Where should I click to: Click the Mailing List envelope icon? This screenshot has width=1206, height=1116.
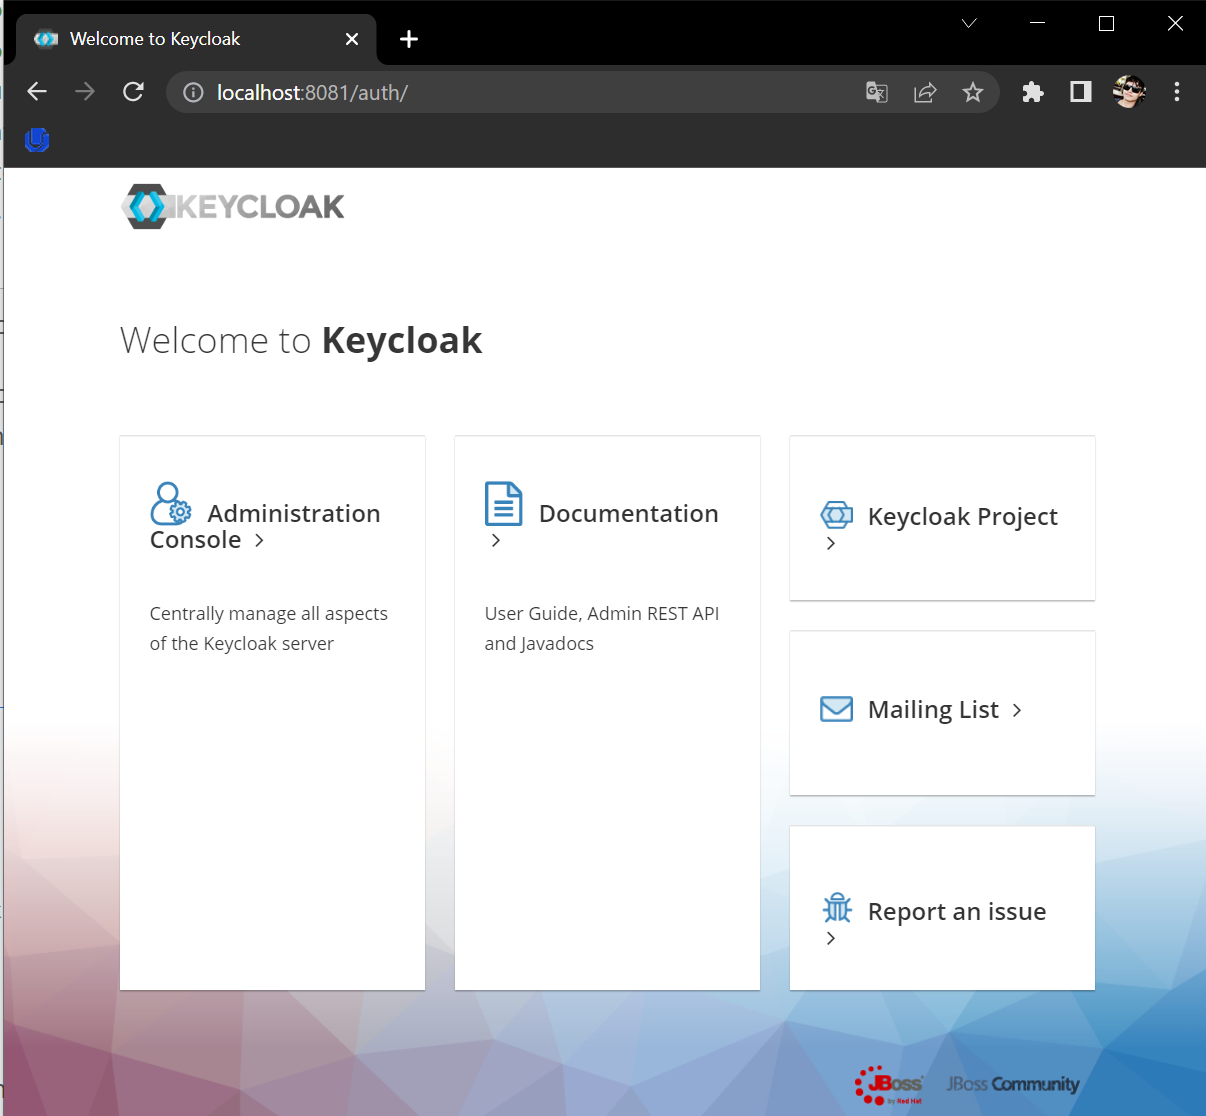pos(836,709)
